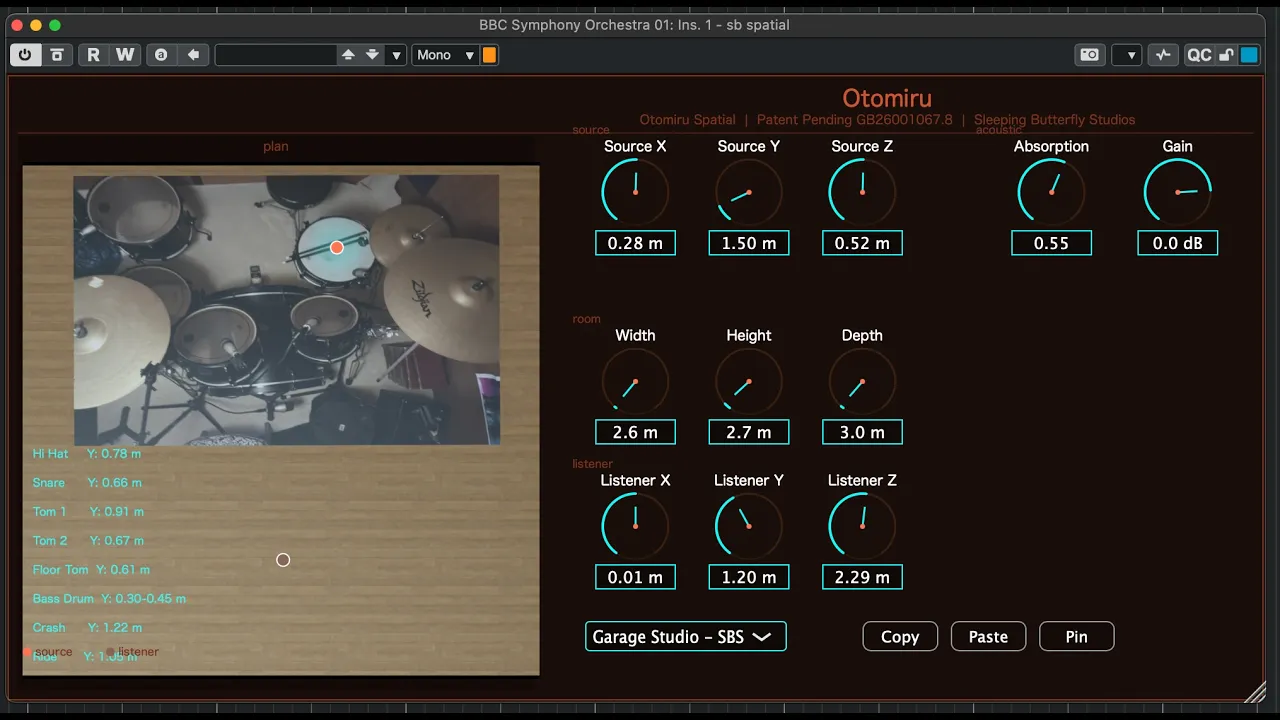Adjust the Absorption knob
The image size is (1280, 720).
coord(1051,191)
